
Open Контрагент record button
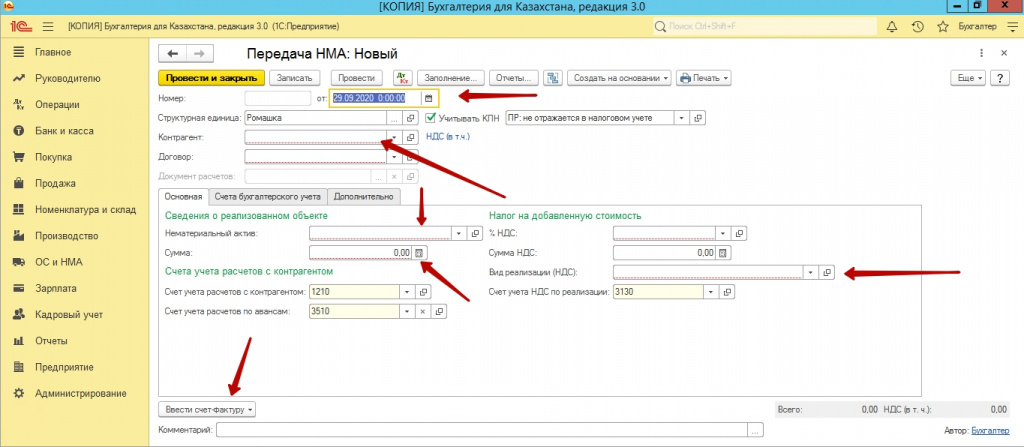tap(411, 137)
